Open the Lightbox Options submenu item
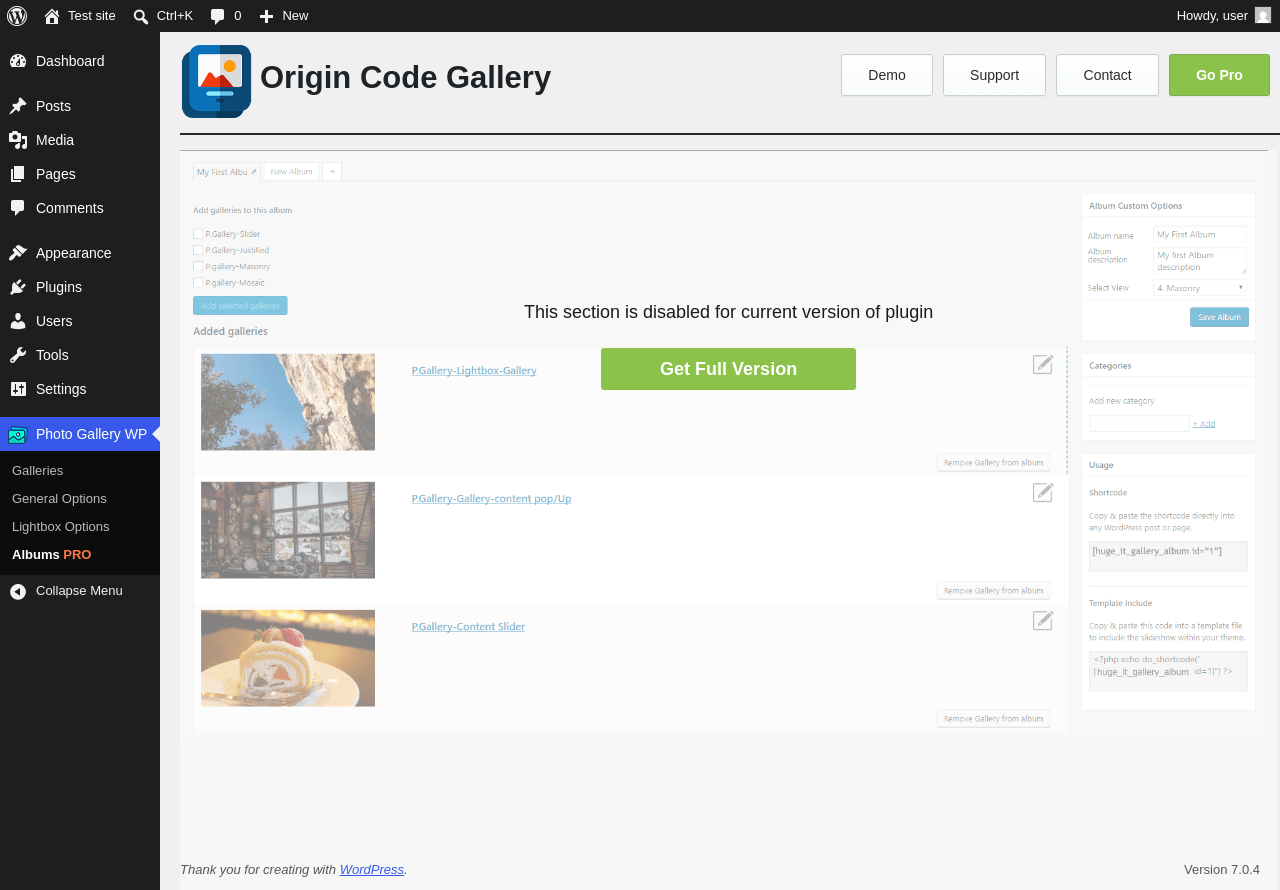 click(x=61, y=526)
